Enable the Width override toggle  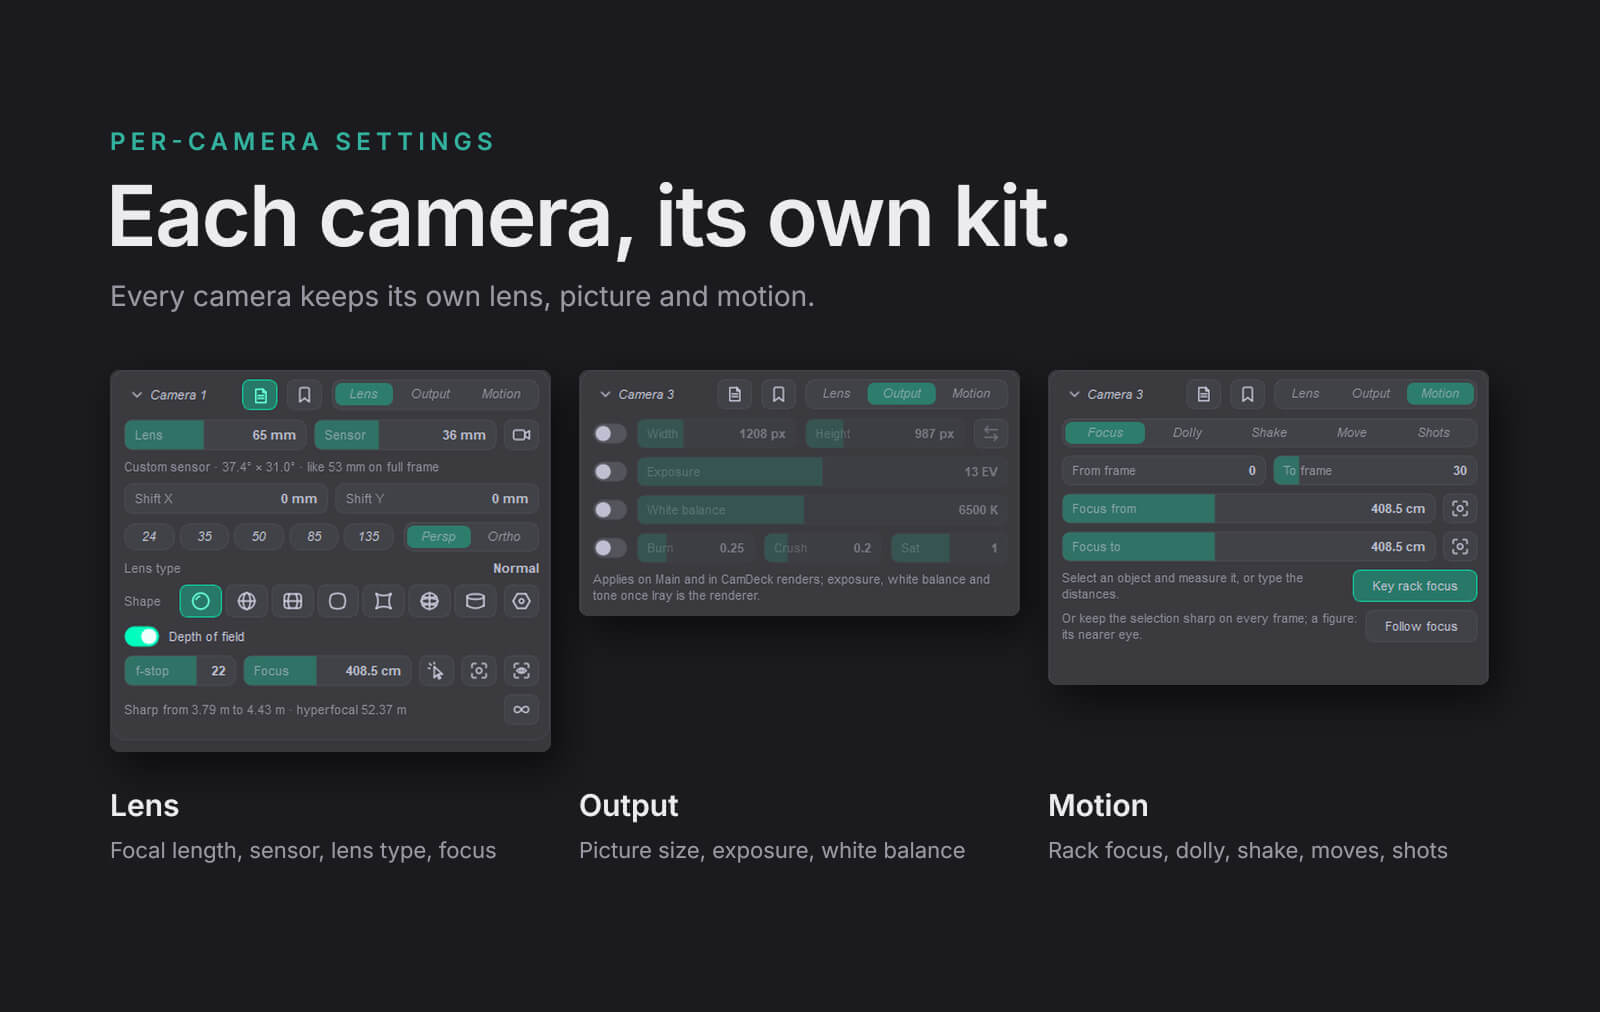(610, 434)
